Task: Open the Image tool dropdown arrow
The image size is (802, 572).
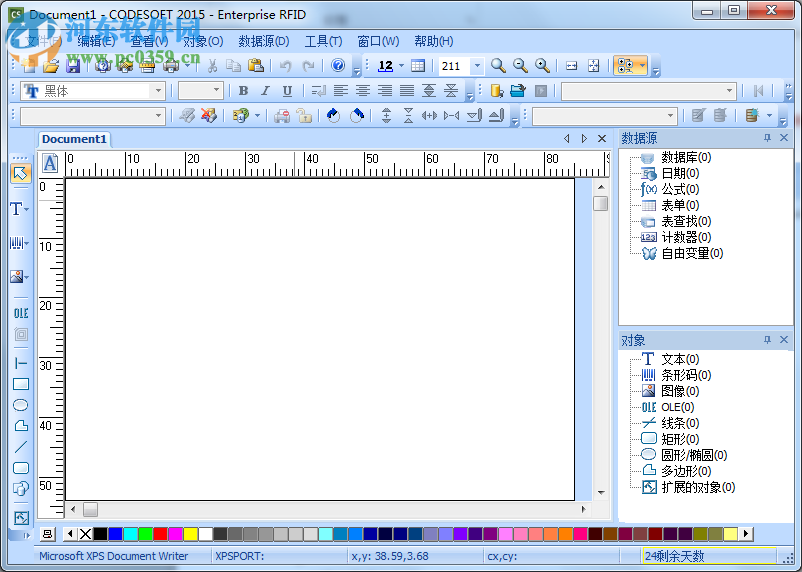Action: tap(27, 277)
